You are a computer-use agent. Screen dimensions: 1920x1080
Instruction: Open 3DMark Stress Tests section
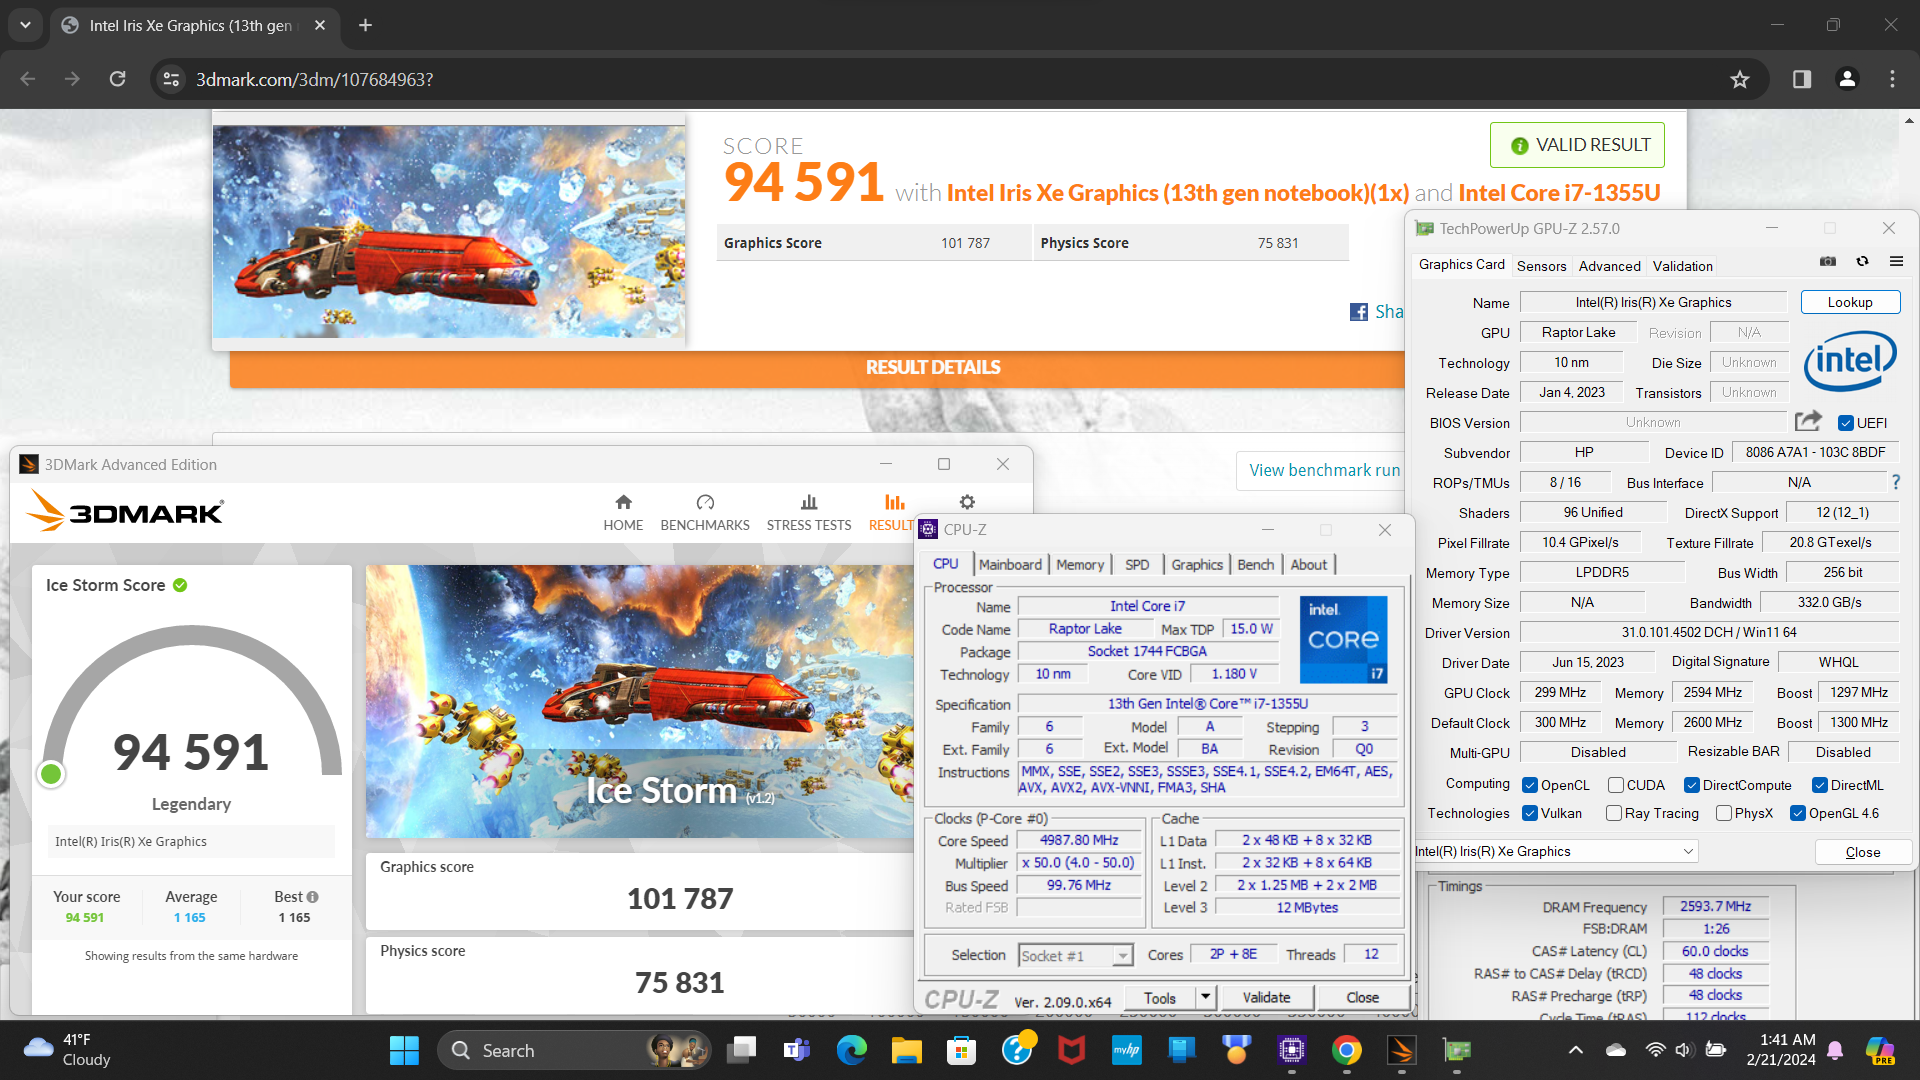(x=809, y=513)
